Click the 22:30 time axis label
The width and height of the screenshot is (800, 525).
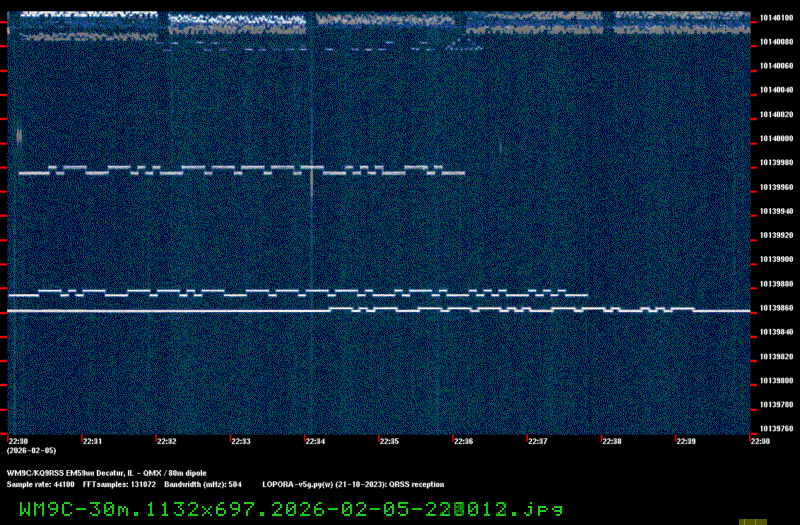(19, 441)
